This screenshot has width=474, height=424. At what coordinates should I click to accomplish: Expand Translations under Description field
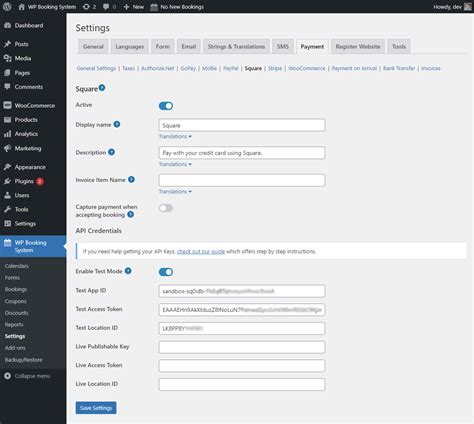click(x=175, y=164)
